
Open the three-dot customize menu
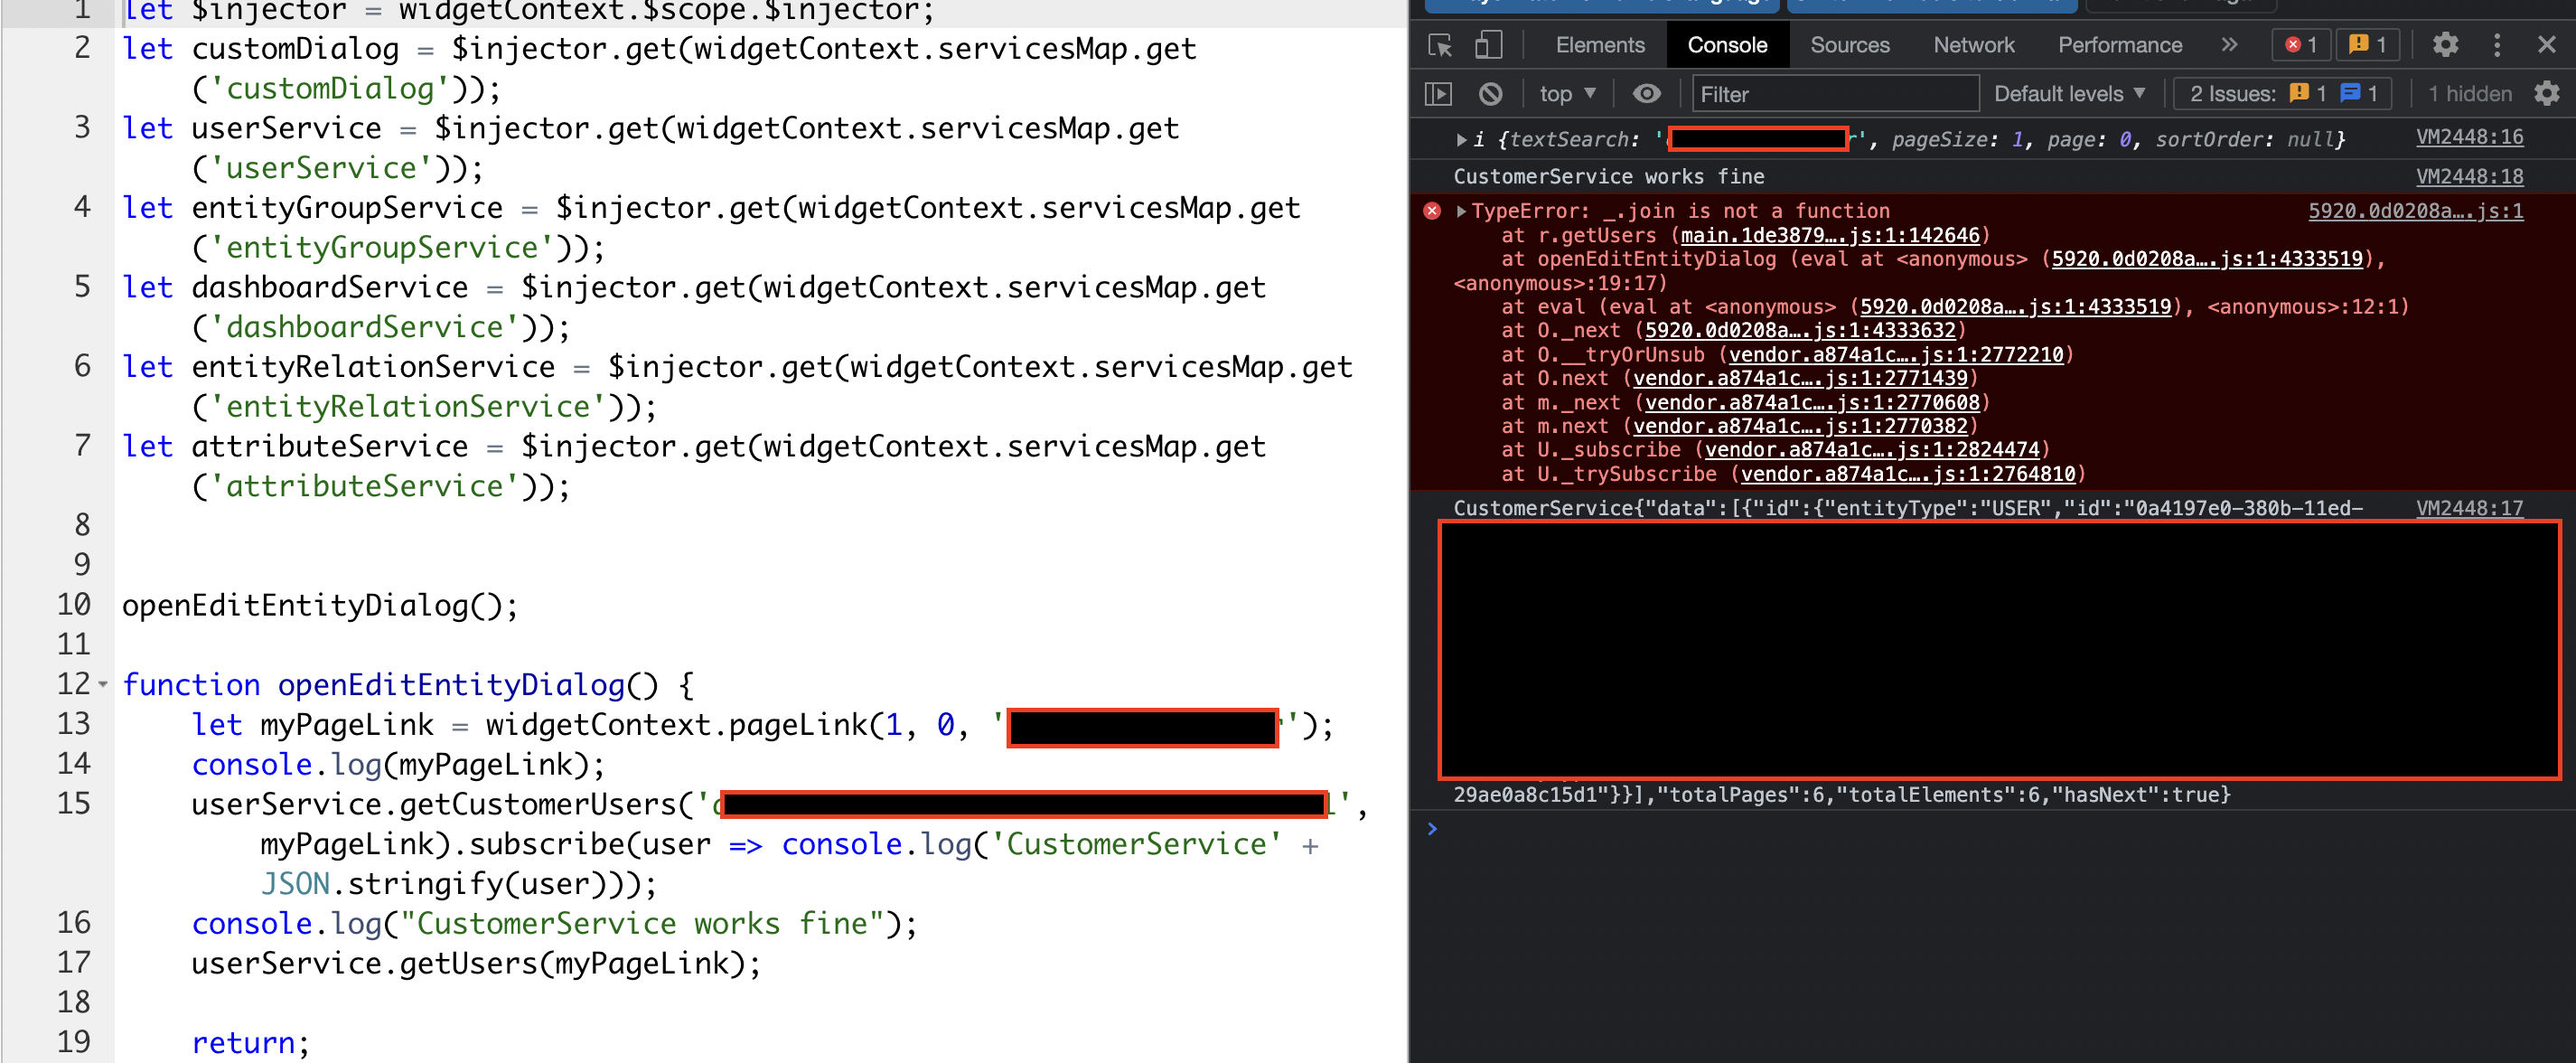click(2497, 44)
